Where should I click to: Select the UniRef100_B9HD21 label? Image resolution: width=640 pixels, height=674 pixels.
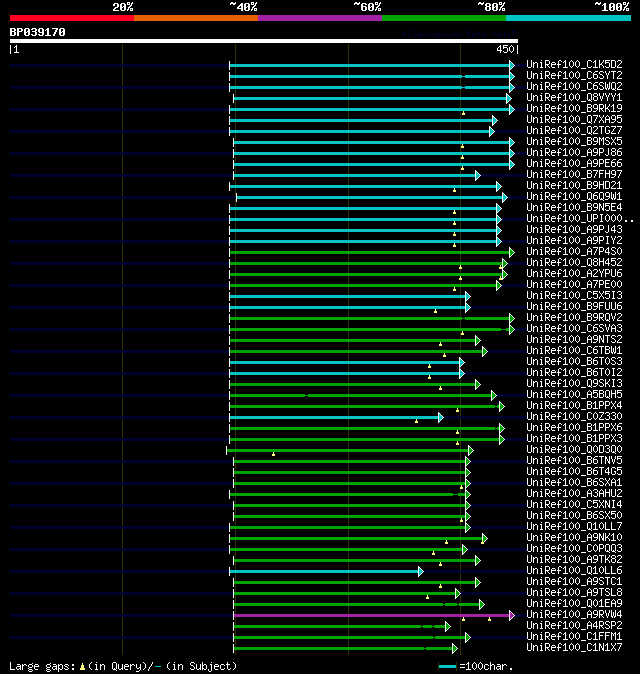point(574,186)
